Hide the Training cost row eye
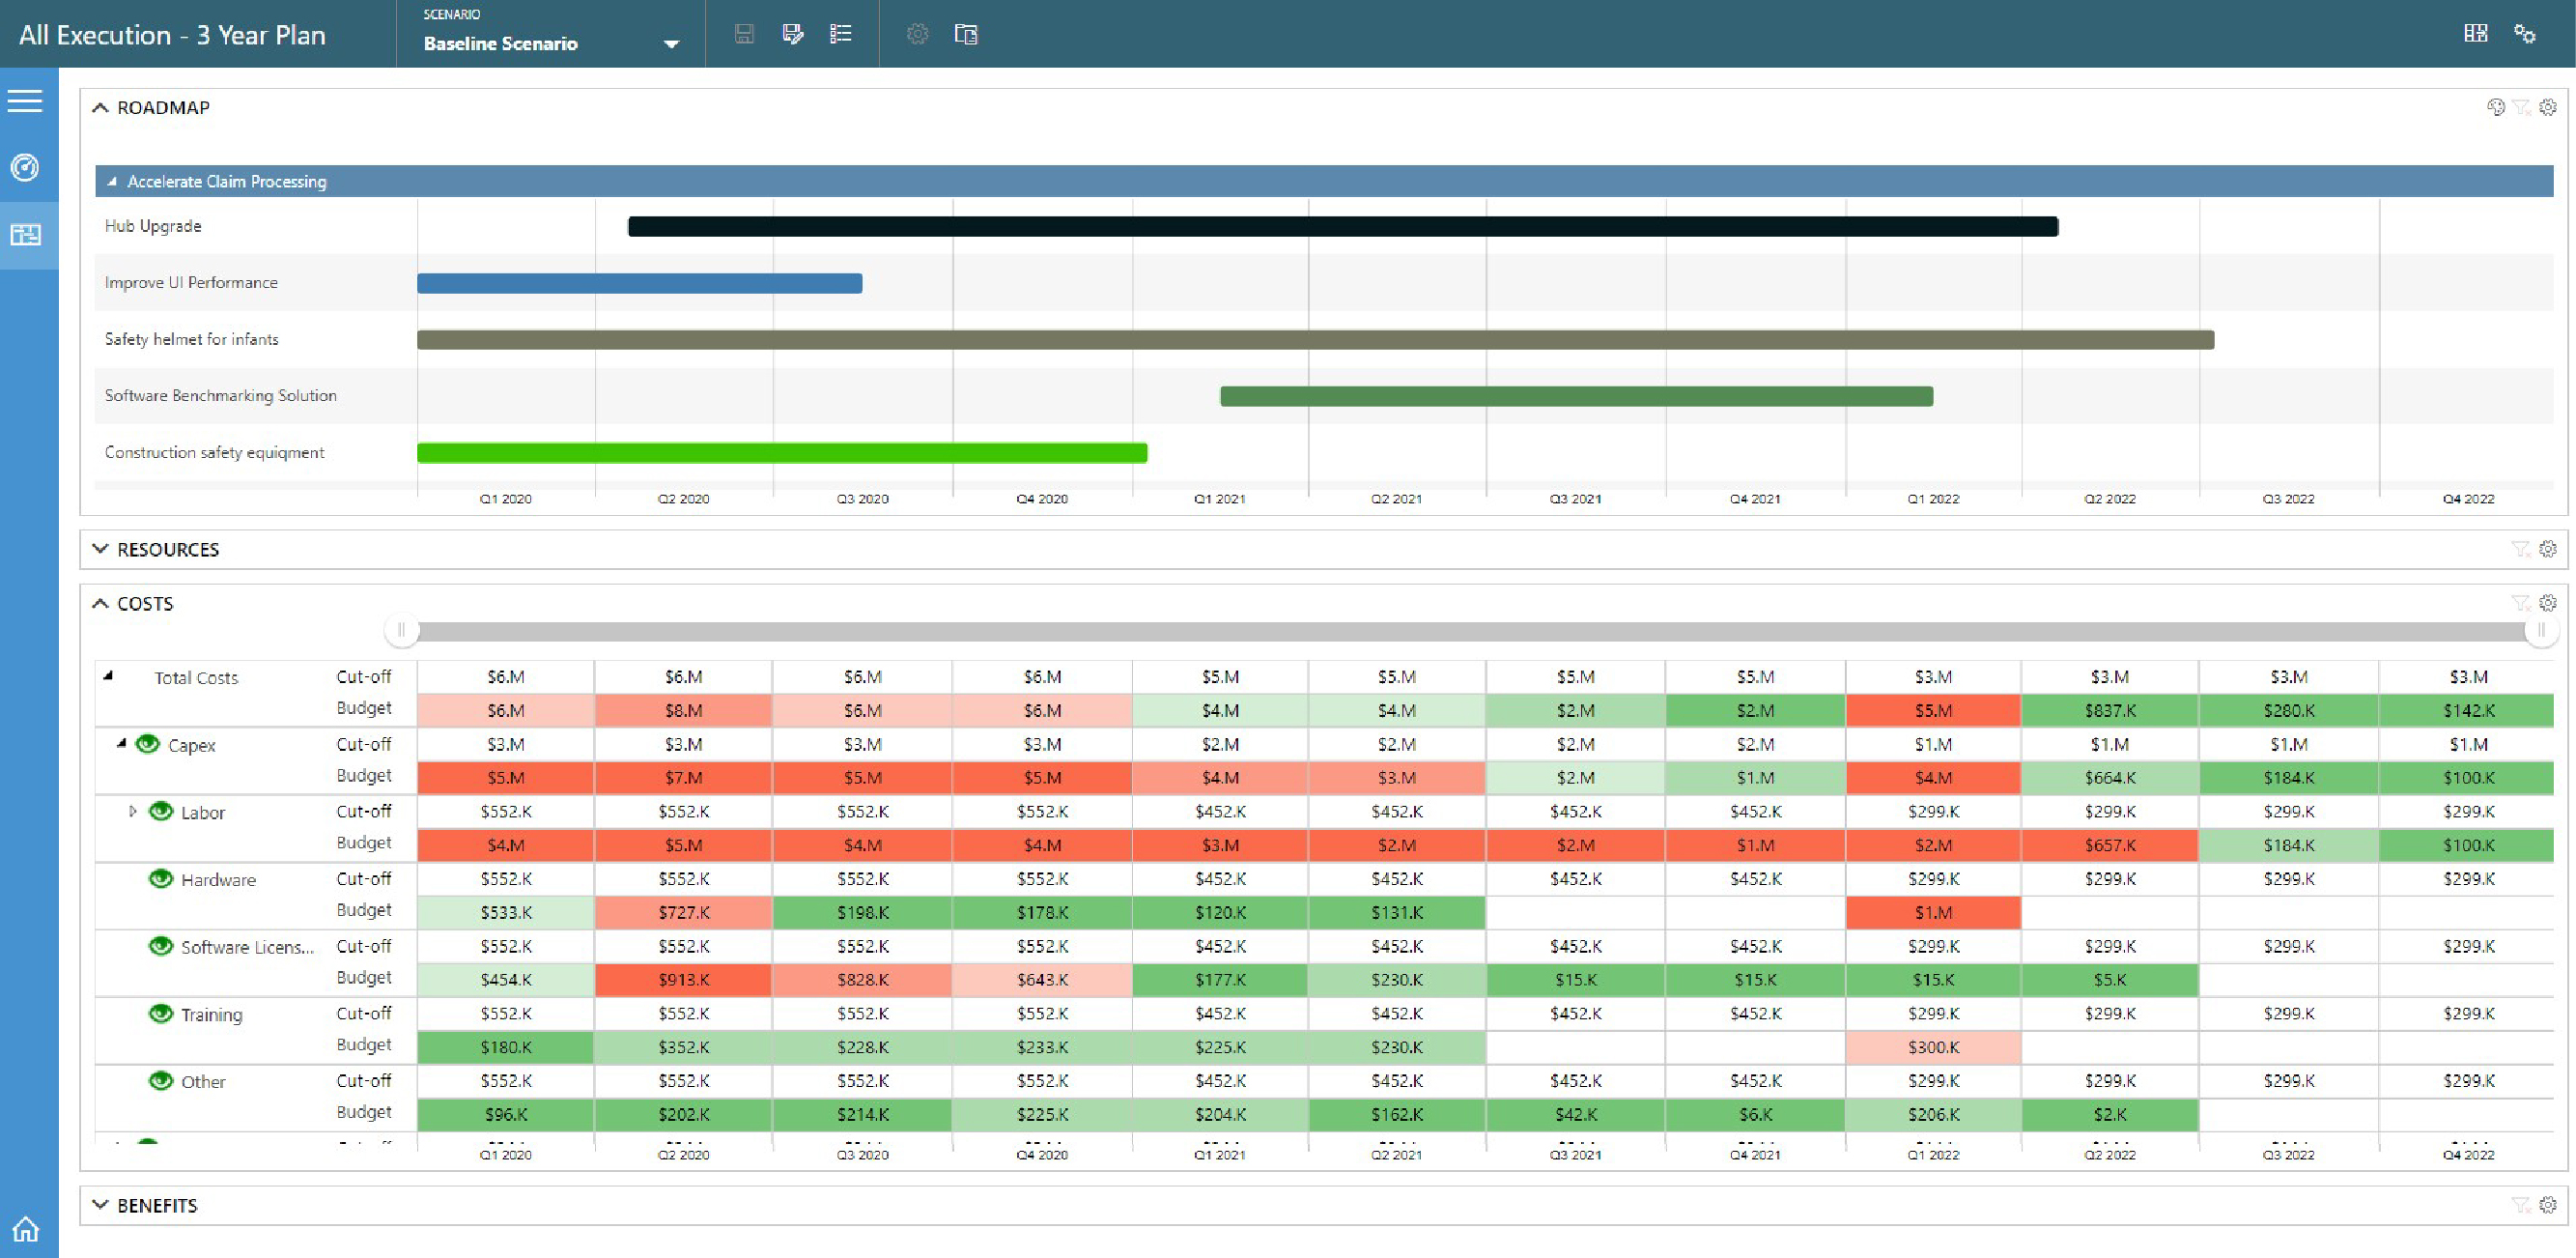Screen dimensions: 2576x1258 pyautogui.click(x=161, y=1013)
